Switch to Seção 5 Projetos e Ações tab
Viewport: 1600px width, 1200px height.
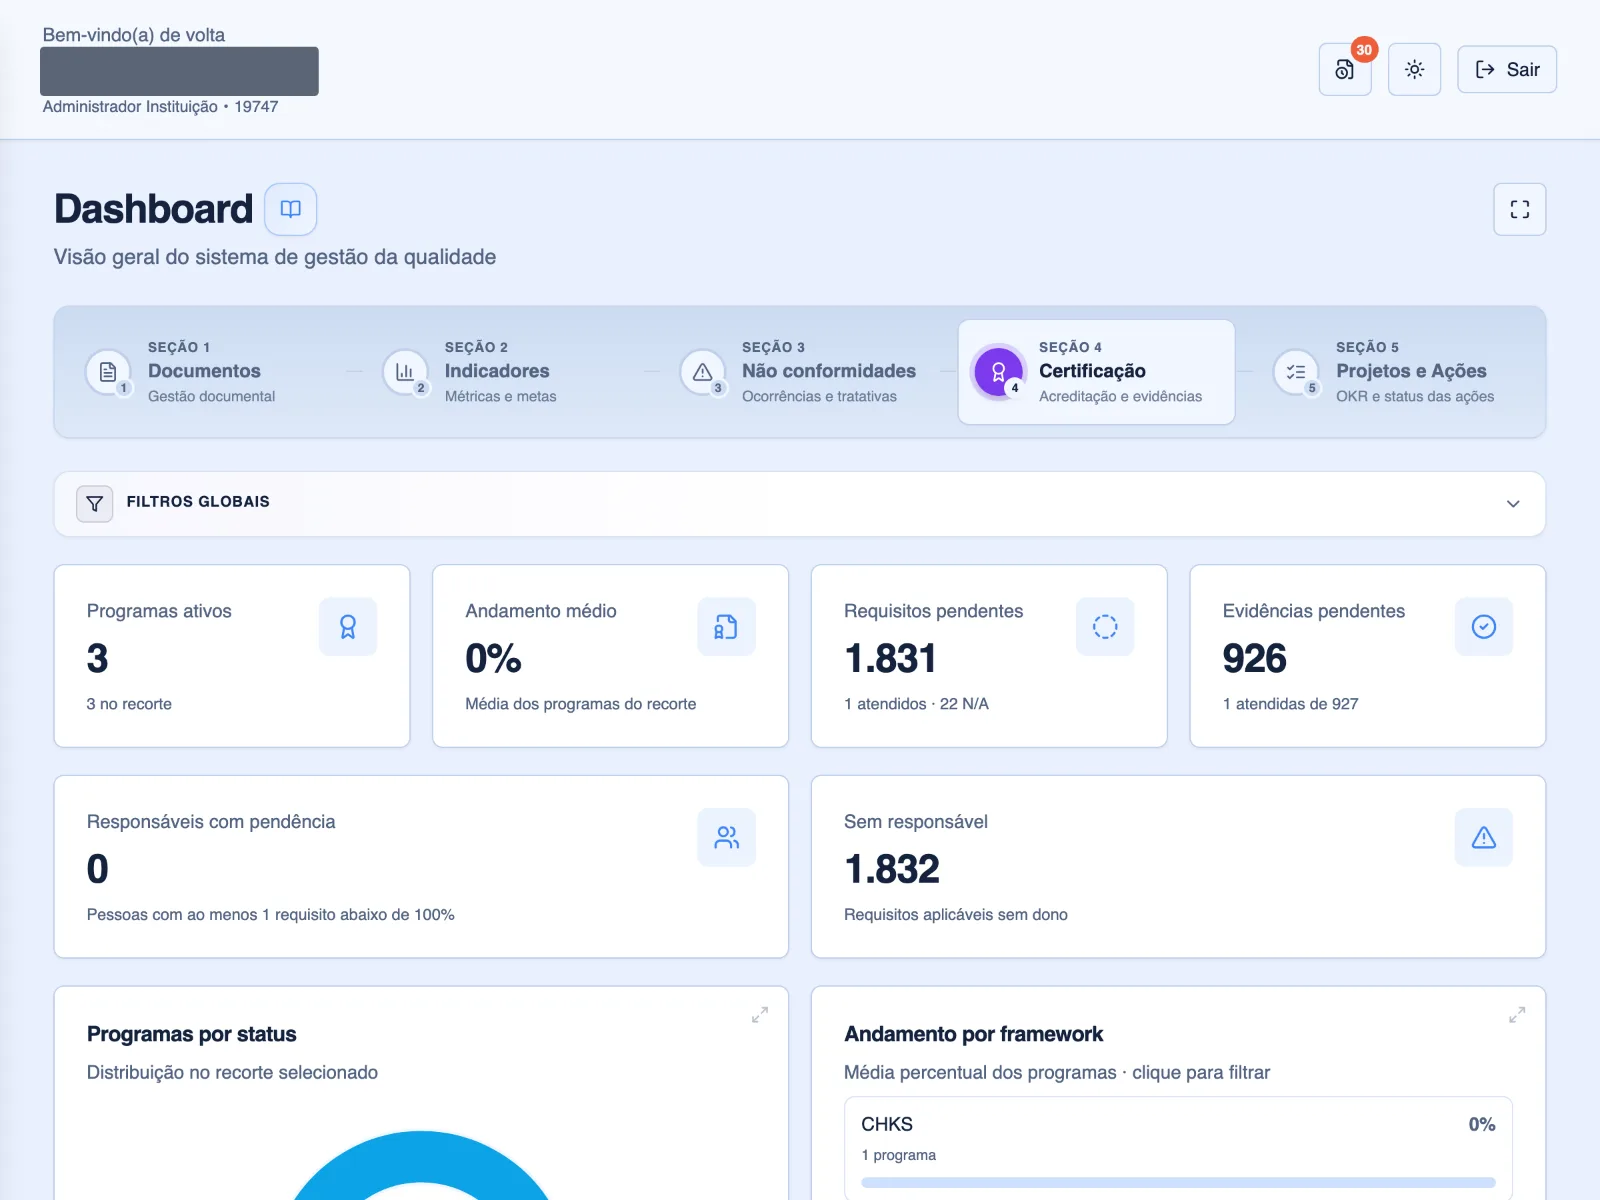[x=1394, y=372]
